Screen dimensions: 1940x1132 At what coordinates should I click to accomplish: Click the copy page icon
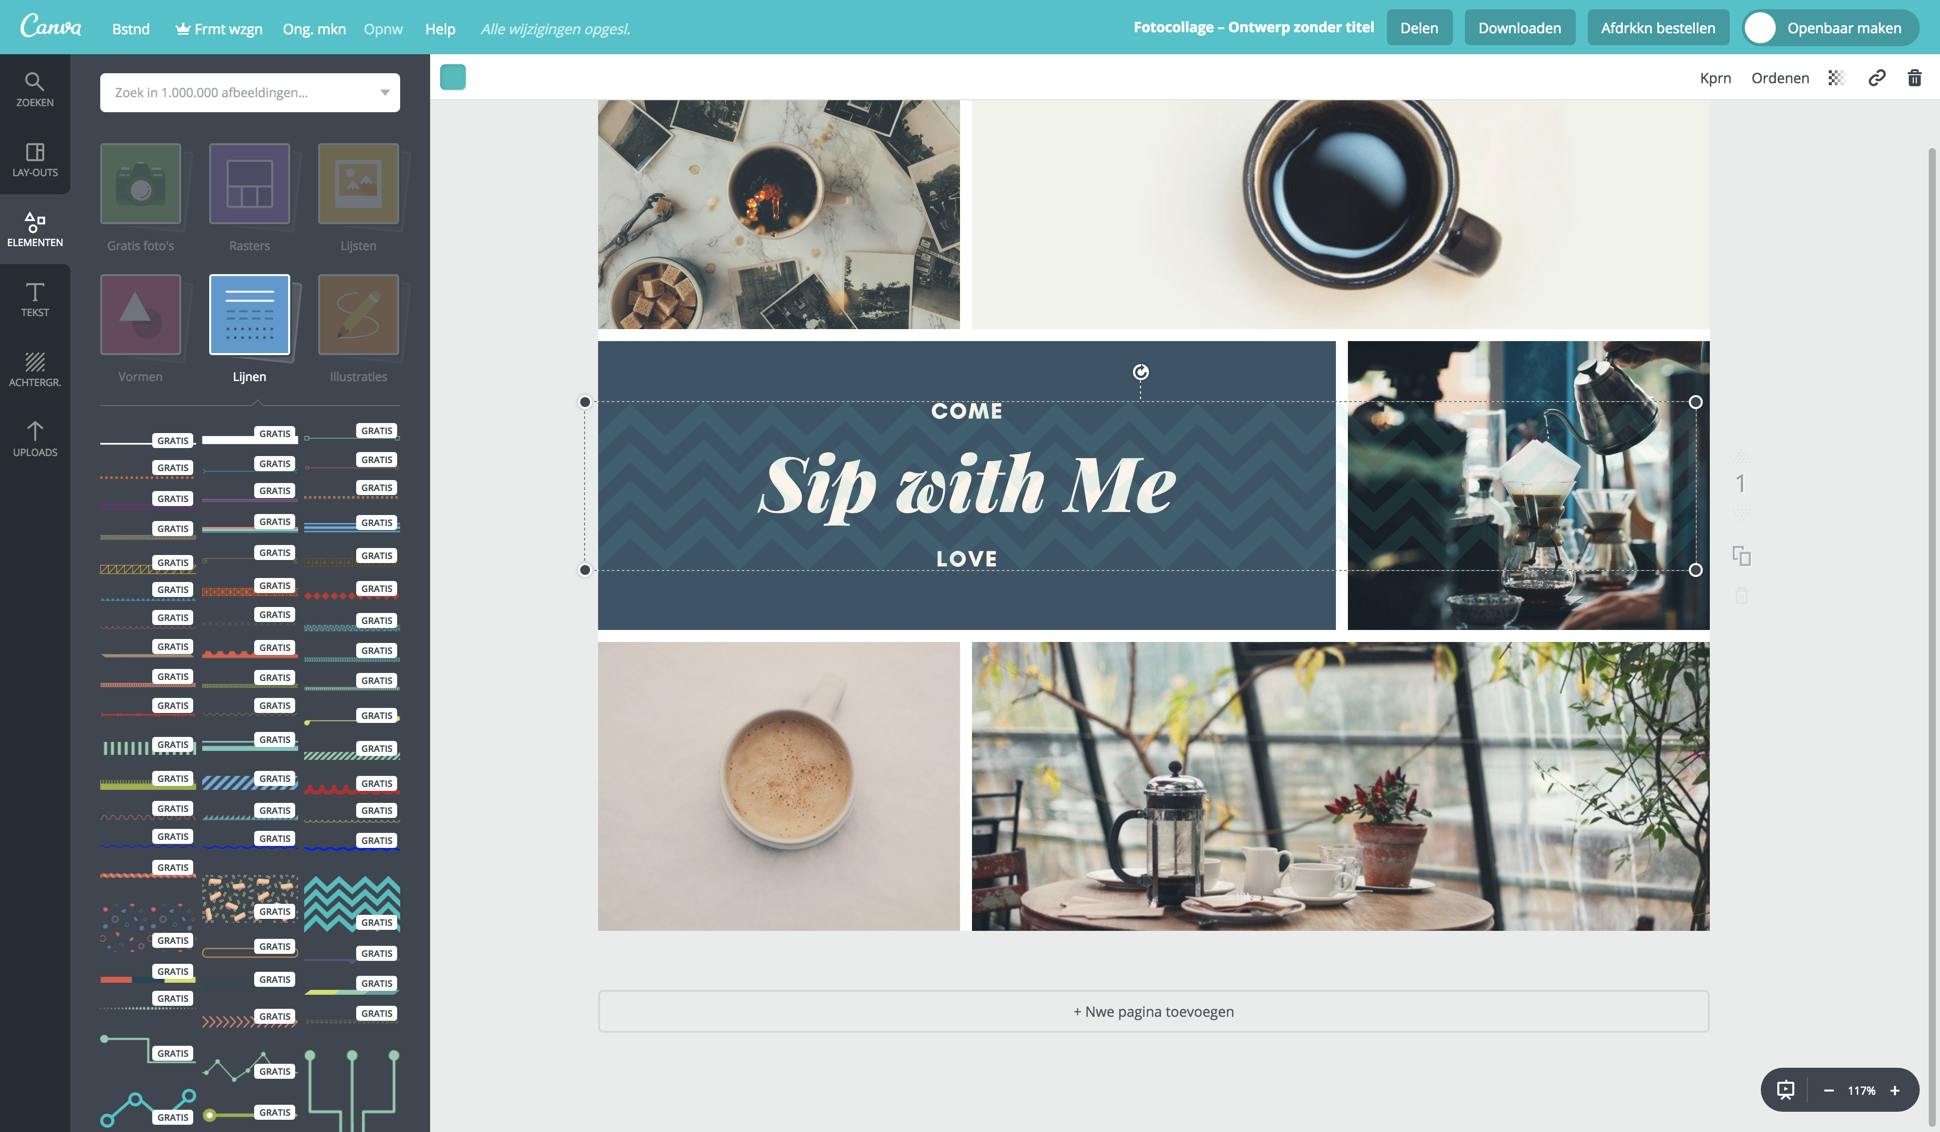1741,556
